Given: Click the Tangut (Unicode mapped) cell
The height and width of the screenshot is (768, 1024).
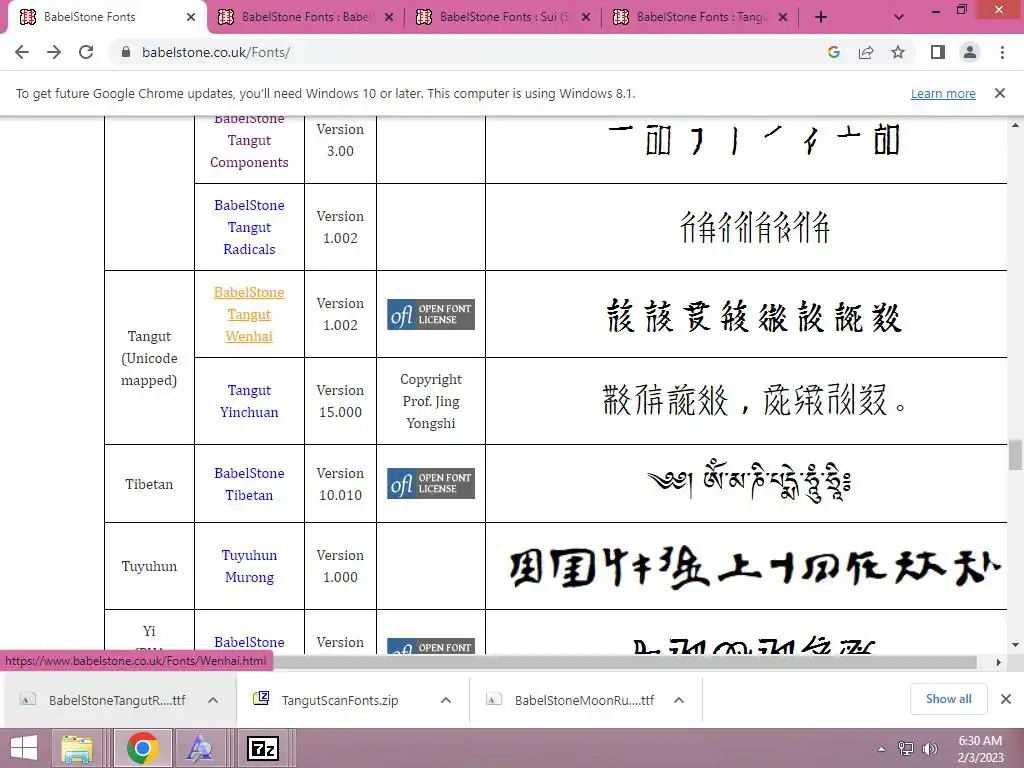Looking at the screenshot, I should [x=150, y=357].
